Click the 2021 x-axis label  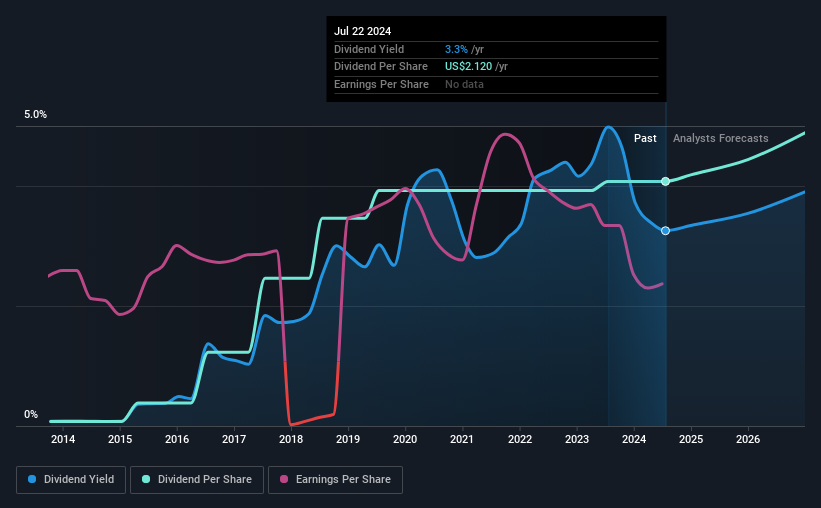[x=462, y=439]
